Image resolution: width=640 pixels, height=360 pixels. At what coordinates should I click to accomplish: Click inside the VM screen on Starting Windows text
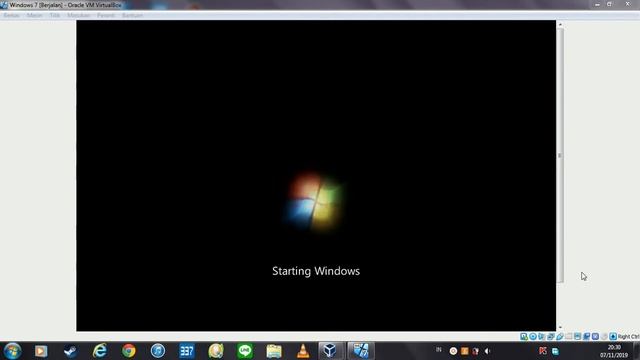click(x=316, y=271)
